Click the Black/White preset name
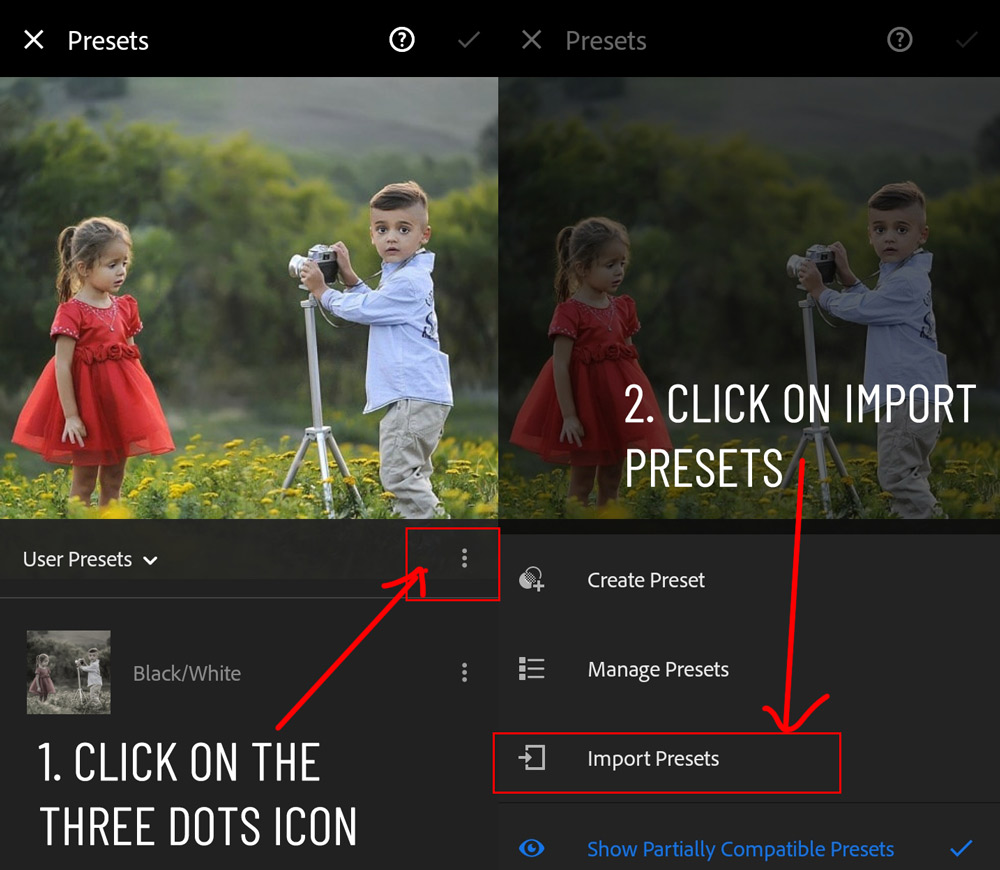Screen dimensions: 1000x870 (187, 673)
